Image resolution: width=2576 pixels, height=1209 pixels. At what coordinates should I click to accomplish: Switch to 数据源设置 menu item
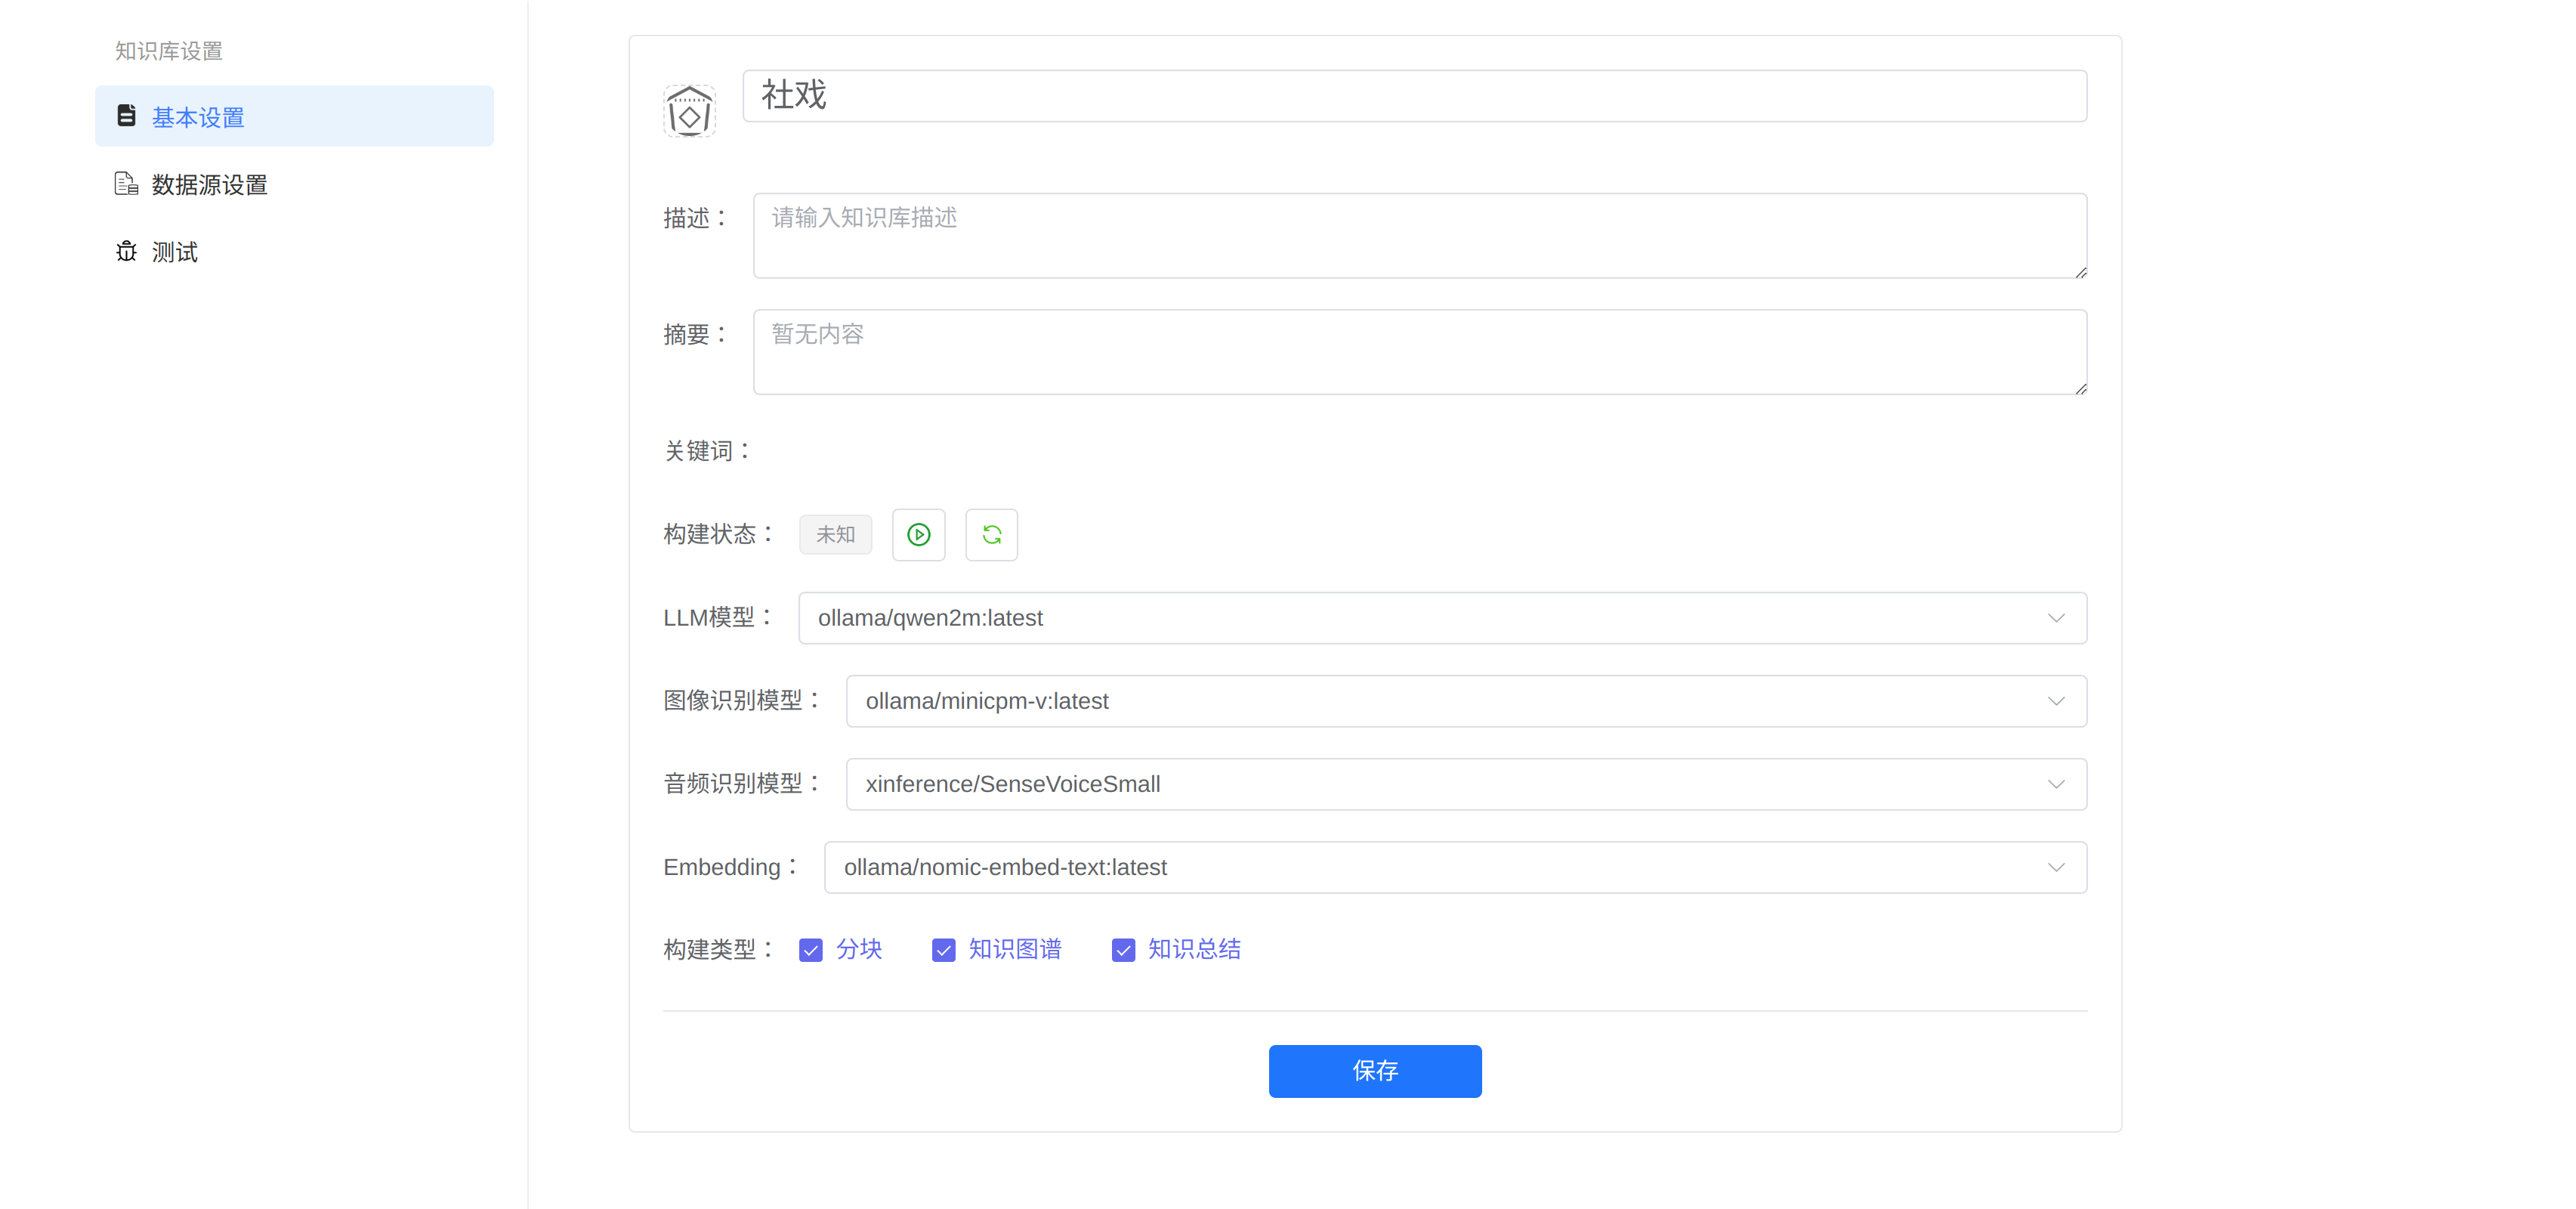[210, 185]
